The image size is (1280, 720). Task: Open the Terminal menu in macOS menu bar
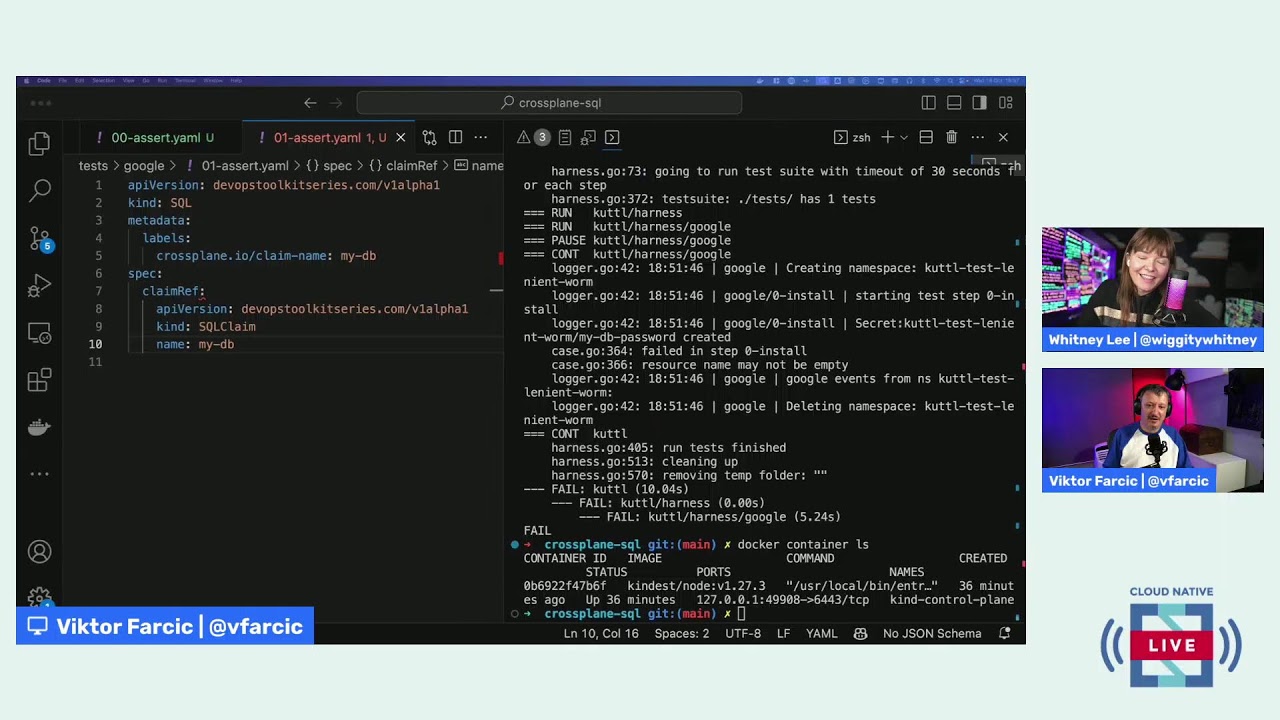[186, 80]
